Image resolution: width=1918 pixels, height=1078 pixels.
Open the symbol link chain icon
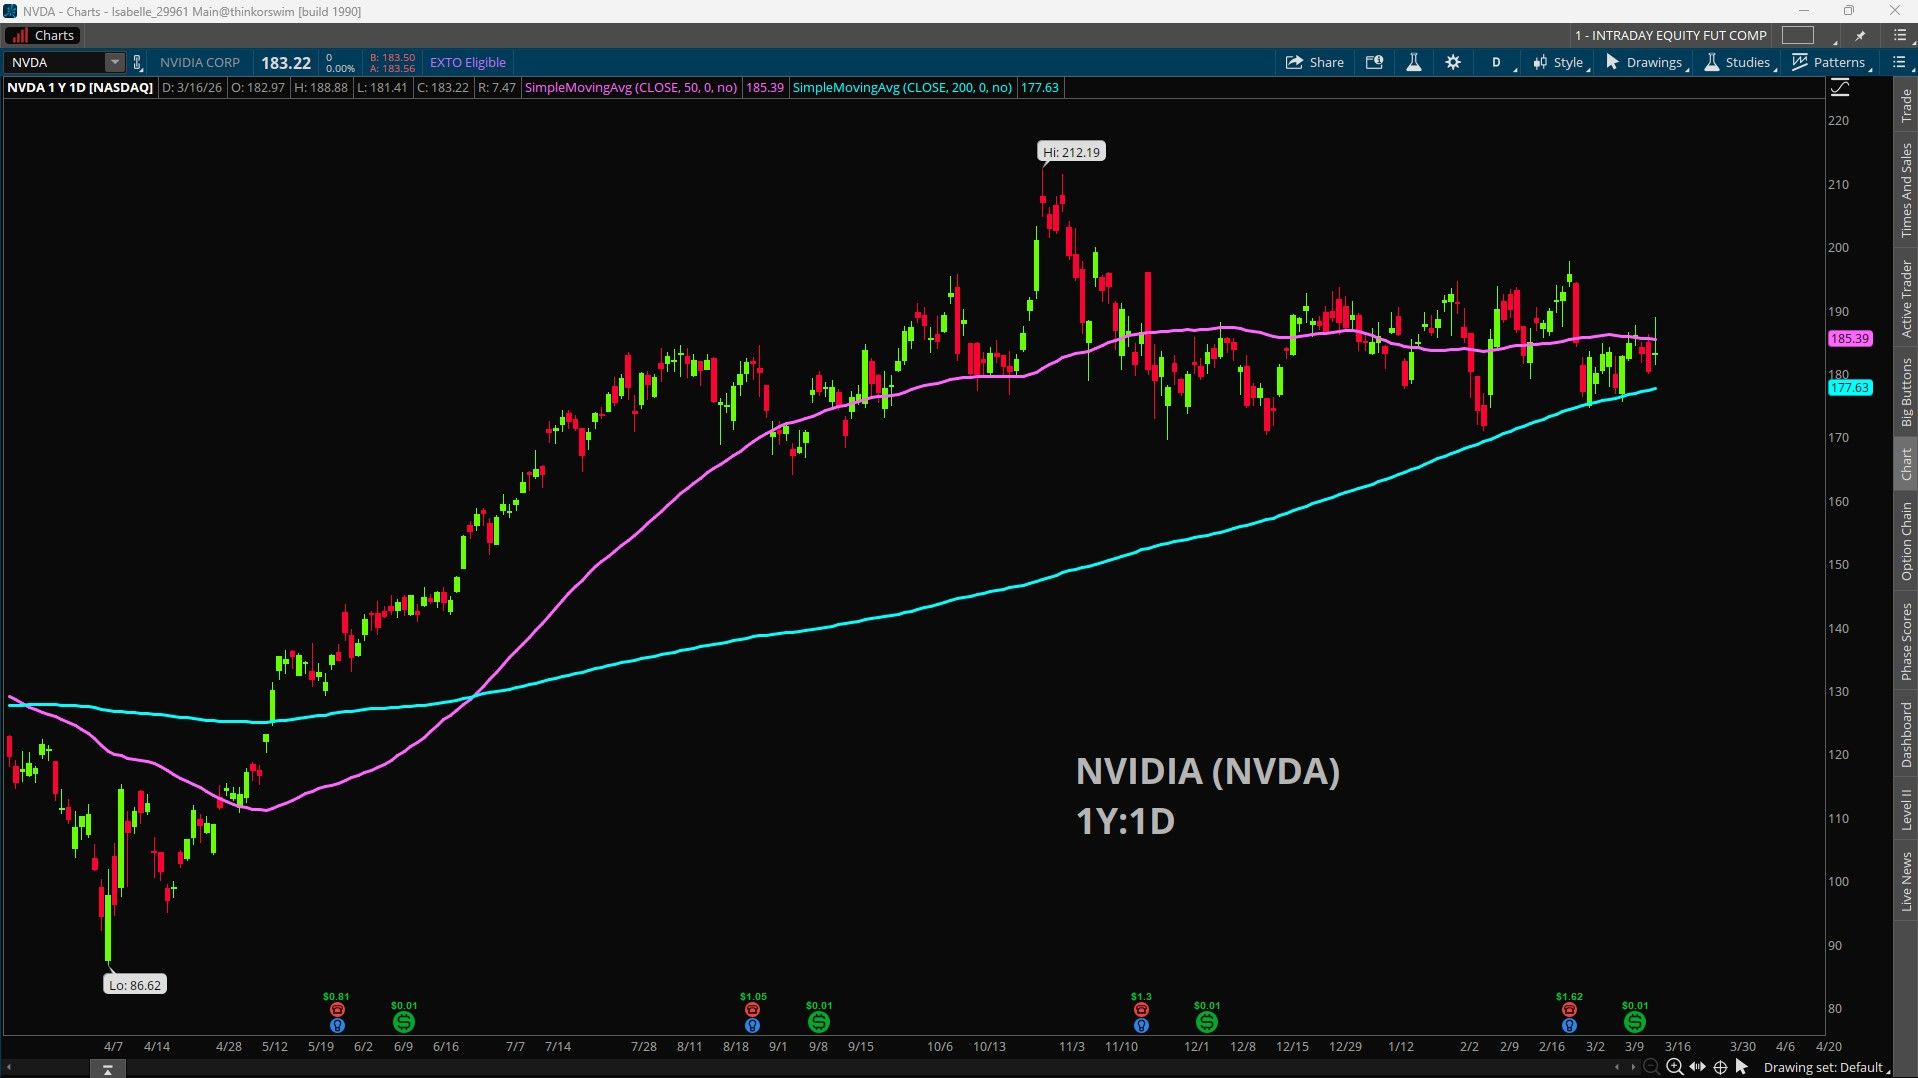(138, 62)
